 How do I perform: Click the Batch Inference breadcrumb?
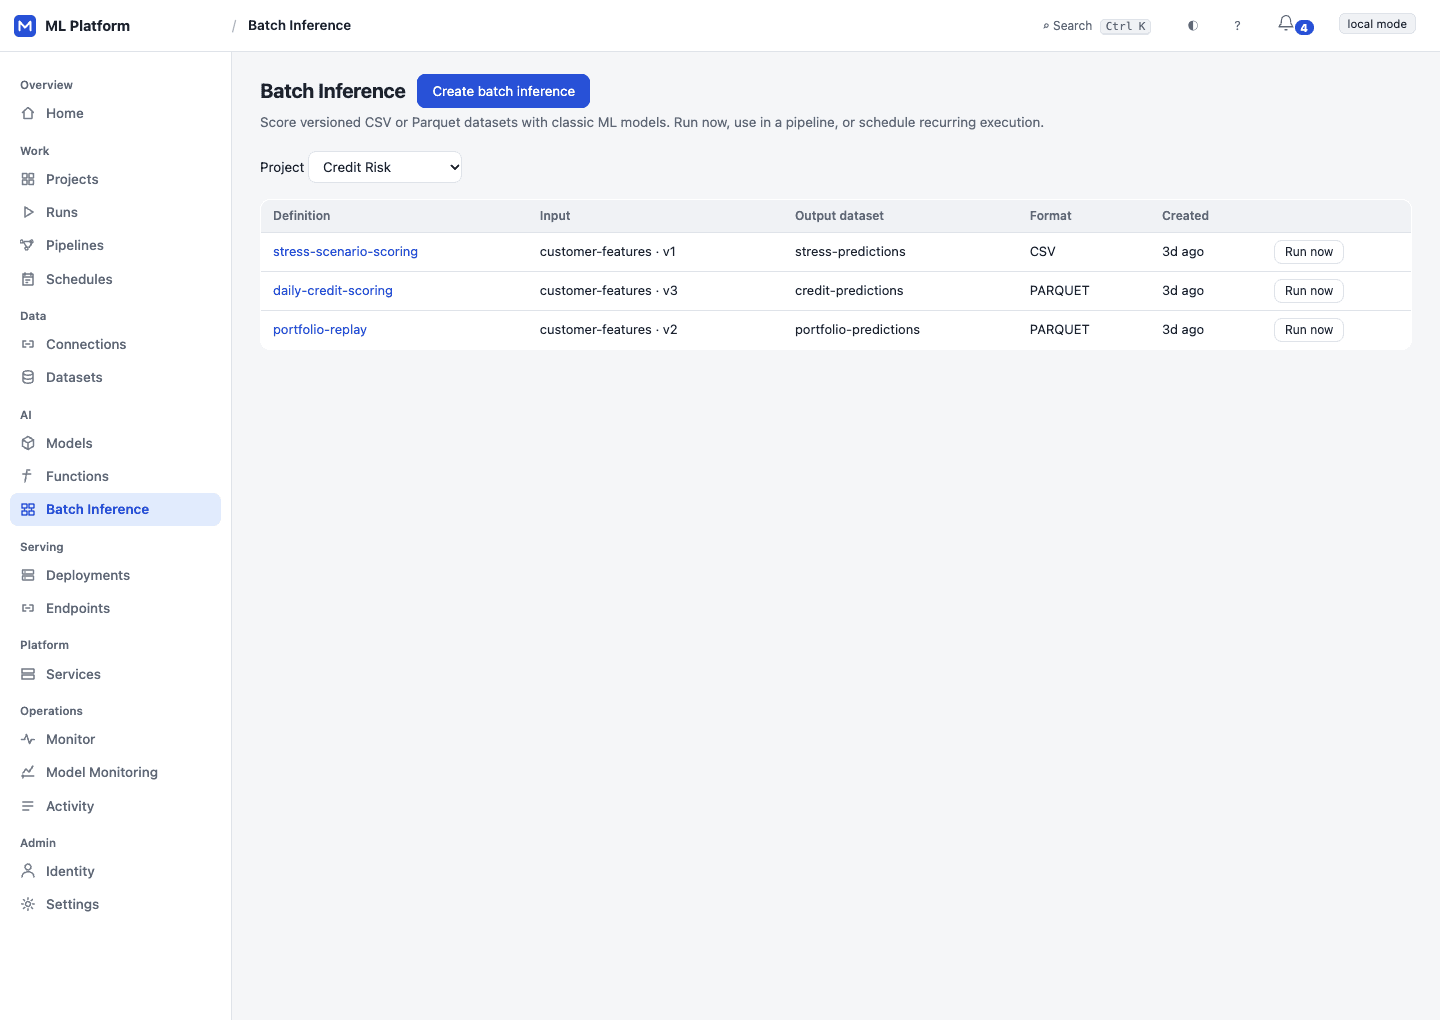tap(299, 25)
